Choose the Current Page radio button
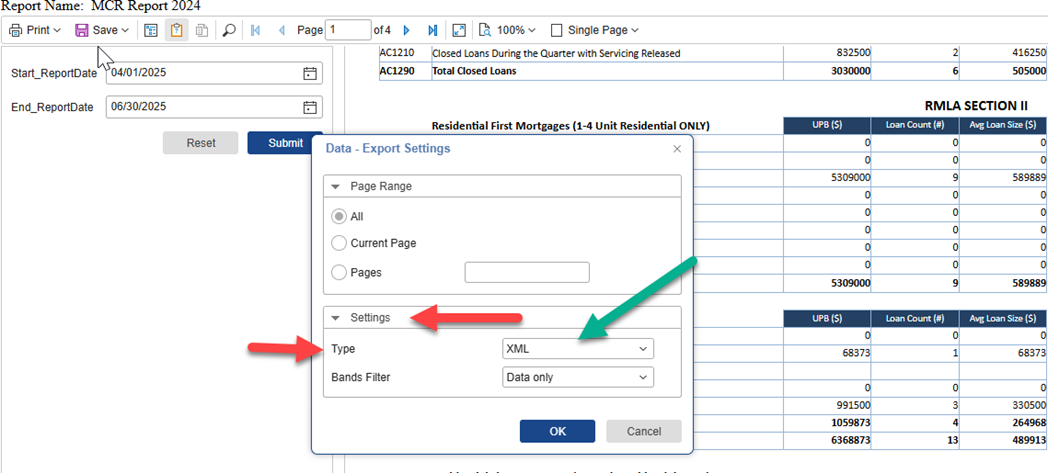Image resolution: width=1048 pixels, height=473 pixels. [340, 243]
